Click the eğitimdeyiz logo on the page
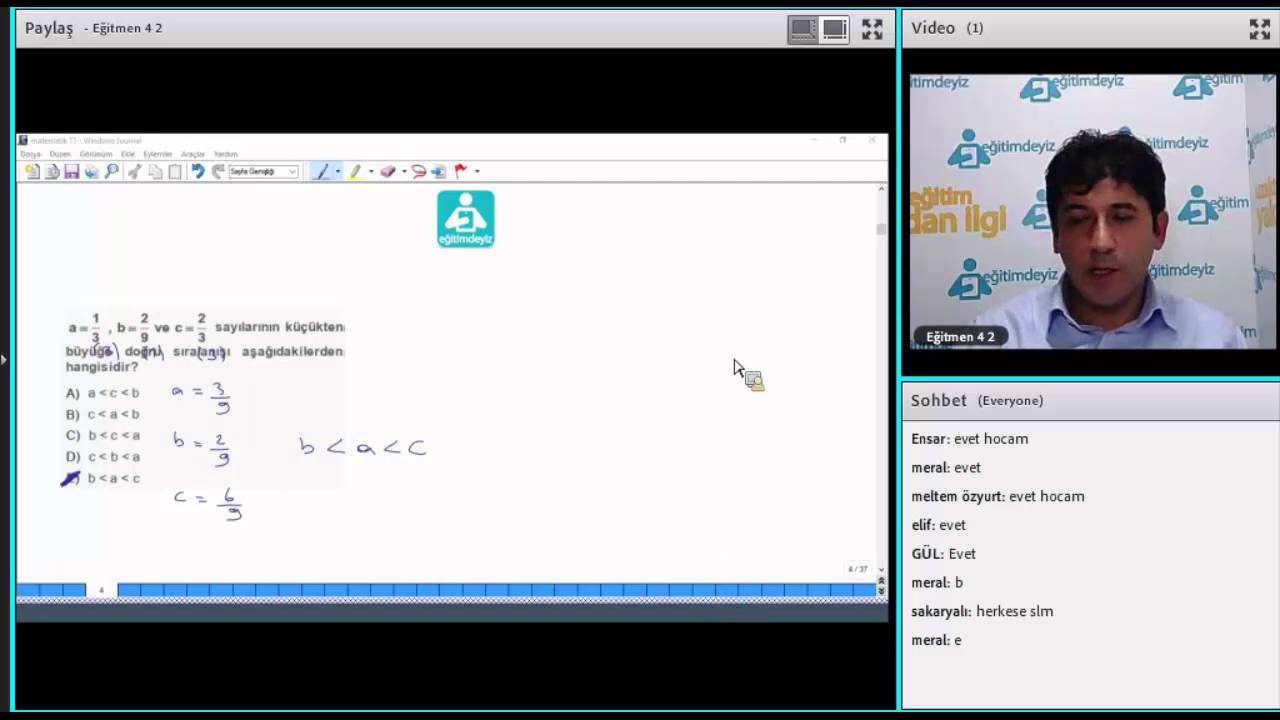The width and height of the screenshot is (1280, 720). point(466,219)
